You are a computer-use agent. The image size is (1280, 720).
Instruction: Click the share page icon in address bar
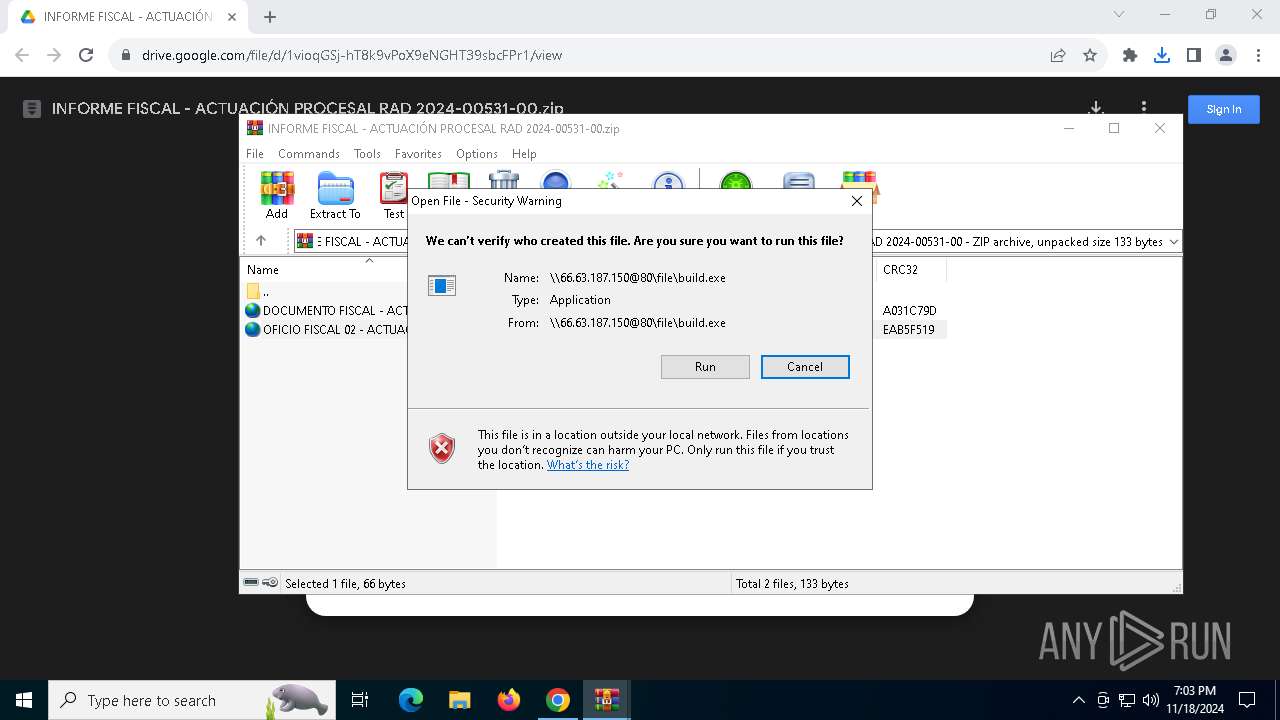tap(1058, 55)
